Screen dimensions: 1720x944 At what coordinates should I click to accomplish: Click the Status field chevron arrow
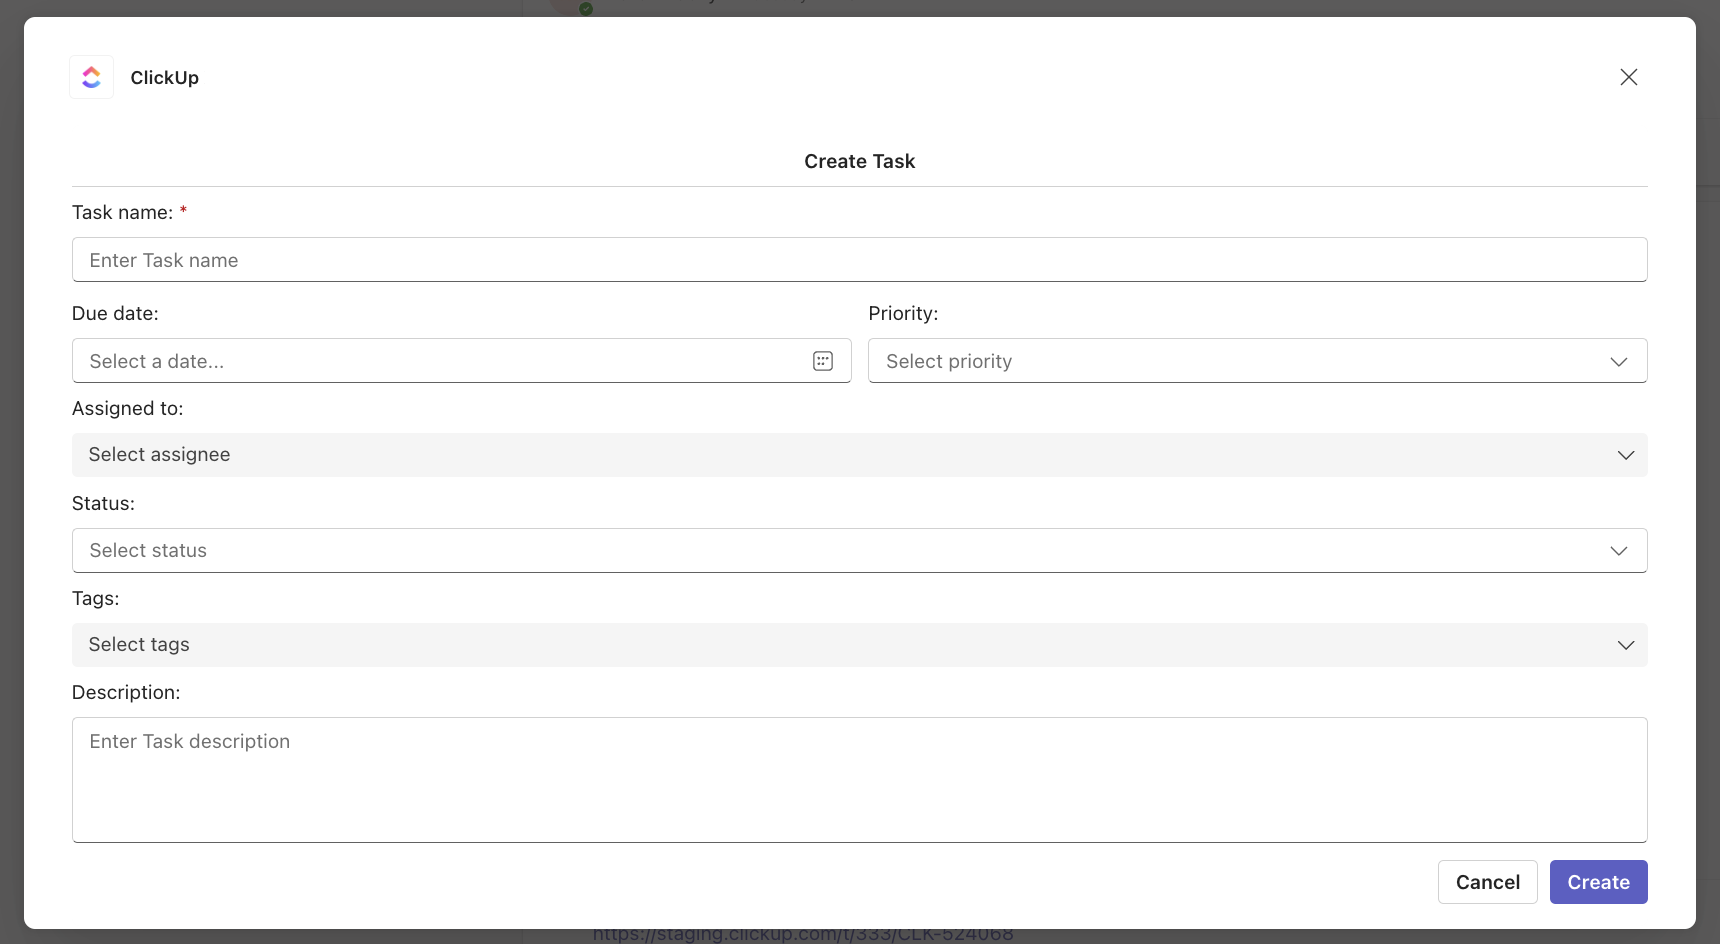click(x=1618, y=551)
